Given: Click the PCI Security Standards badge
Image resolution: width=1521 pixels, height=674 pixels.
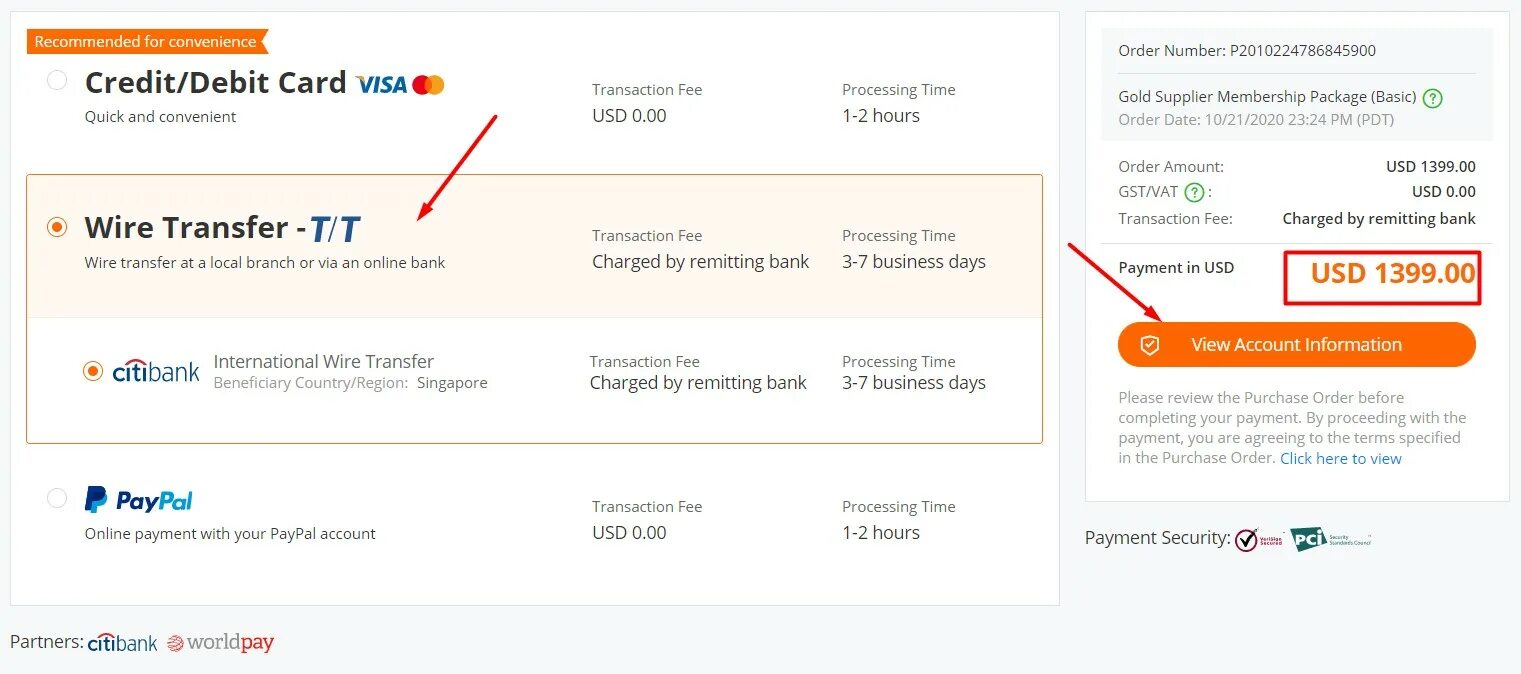Looking at the screenshot, I should [x=1328, y=539].
